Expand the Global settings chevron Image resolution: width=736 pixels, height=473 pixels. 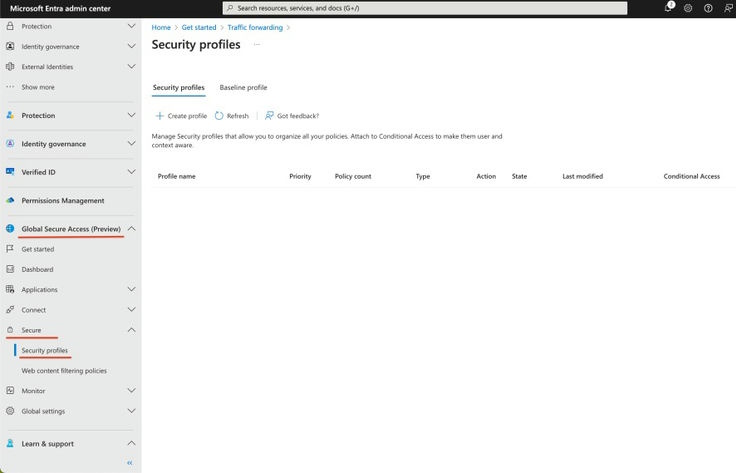click(131, 411)
